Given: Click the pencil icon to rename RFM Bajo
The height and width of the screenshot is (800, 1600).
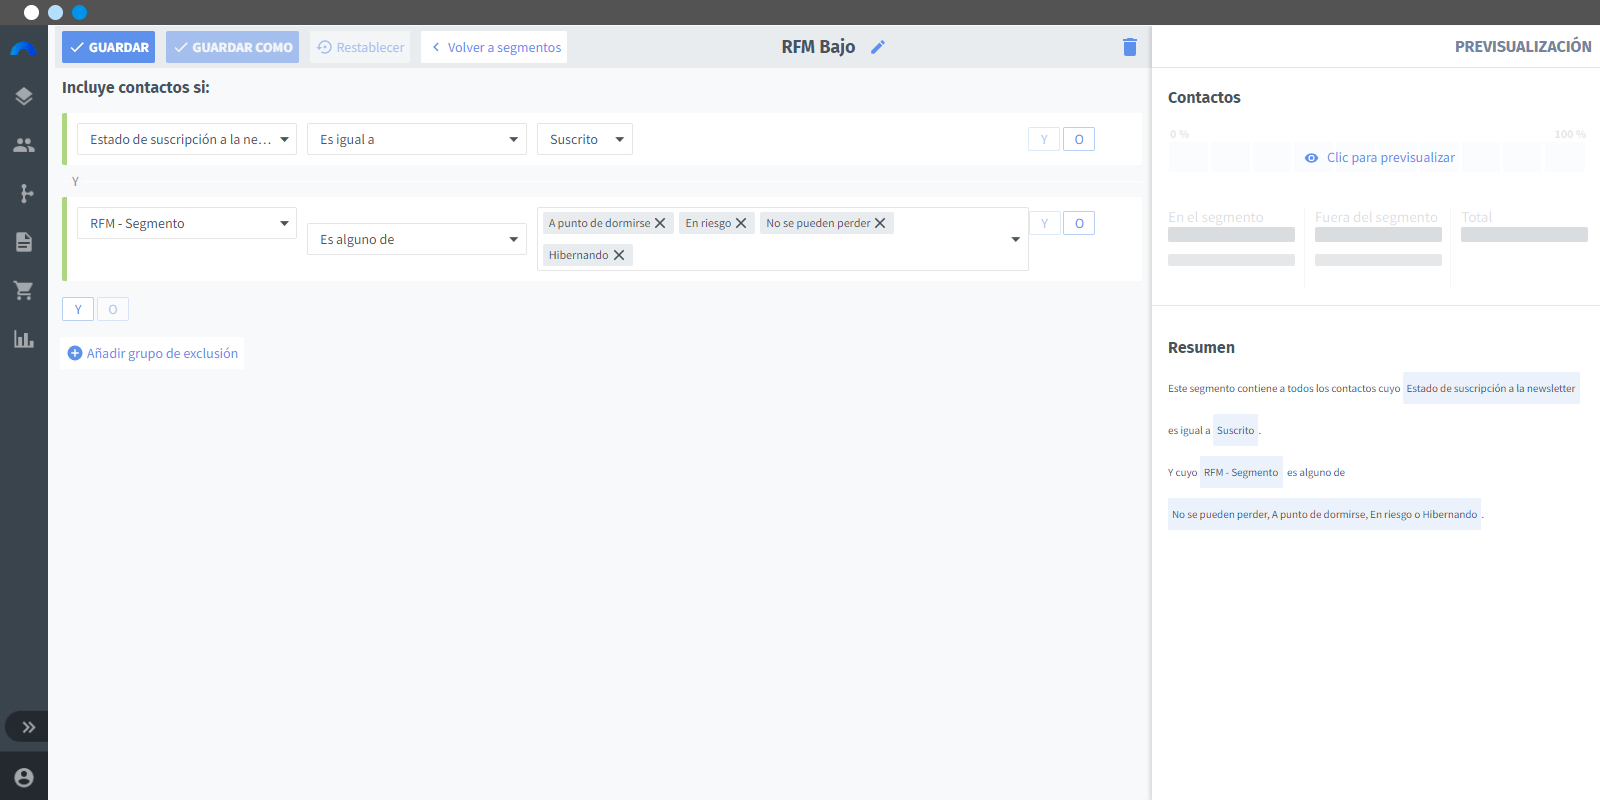Looking at the screenshot, I should pyautogui.click(x=878, y=47).
